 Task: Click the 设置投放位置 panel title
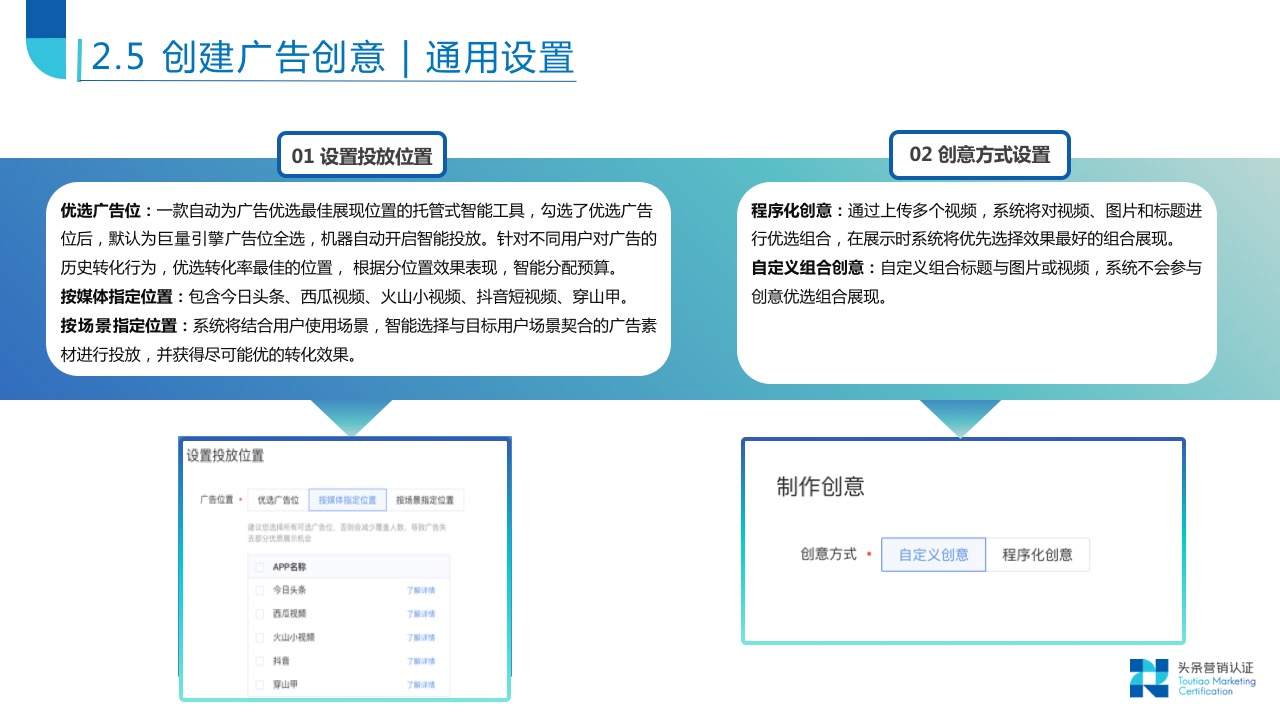point(226,455)
